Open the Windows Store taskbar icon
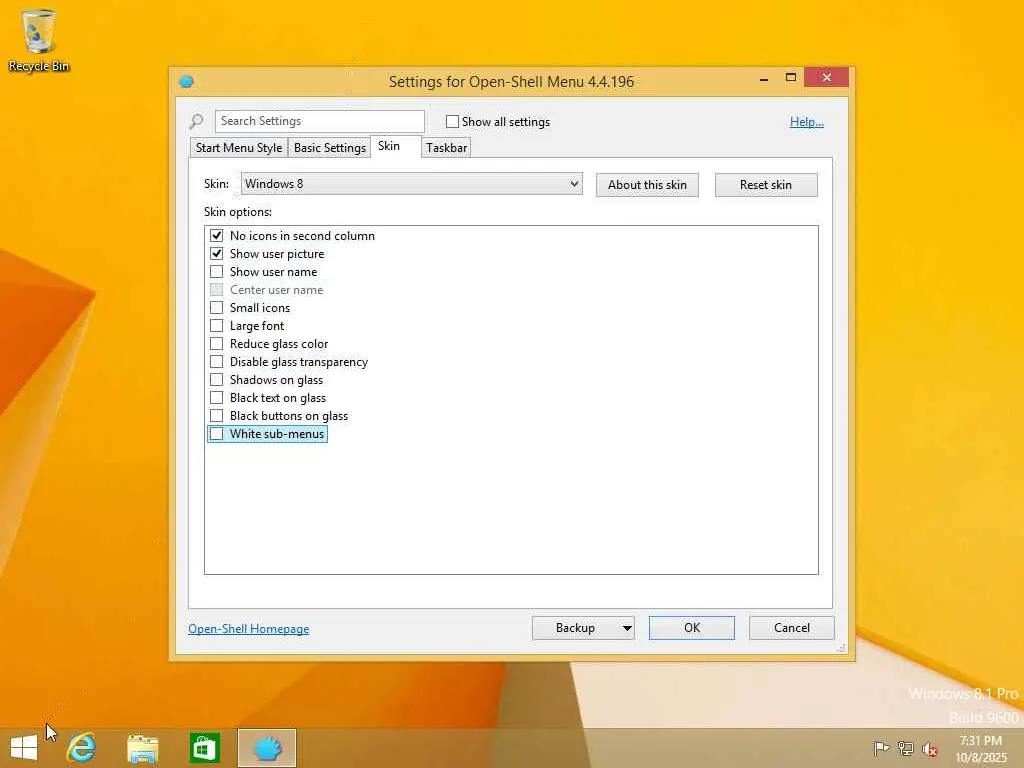 click(x=204, y=748)
